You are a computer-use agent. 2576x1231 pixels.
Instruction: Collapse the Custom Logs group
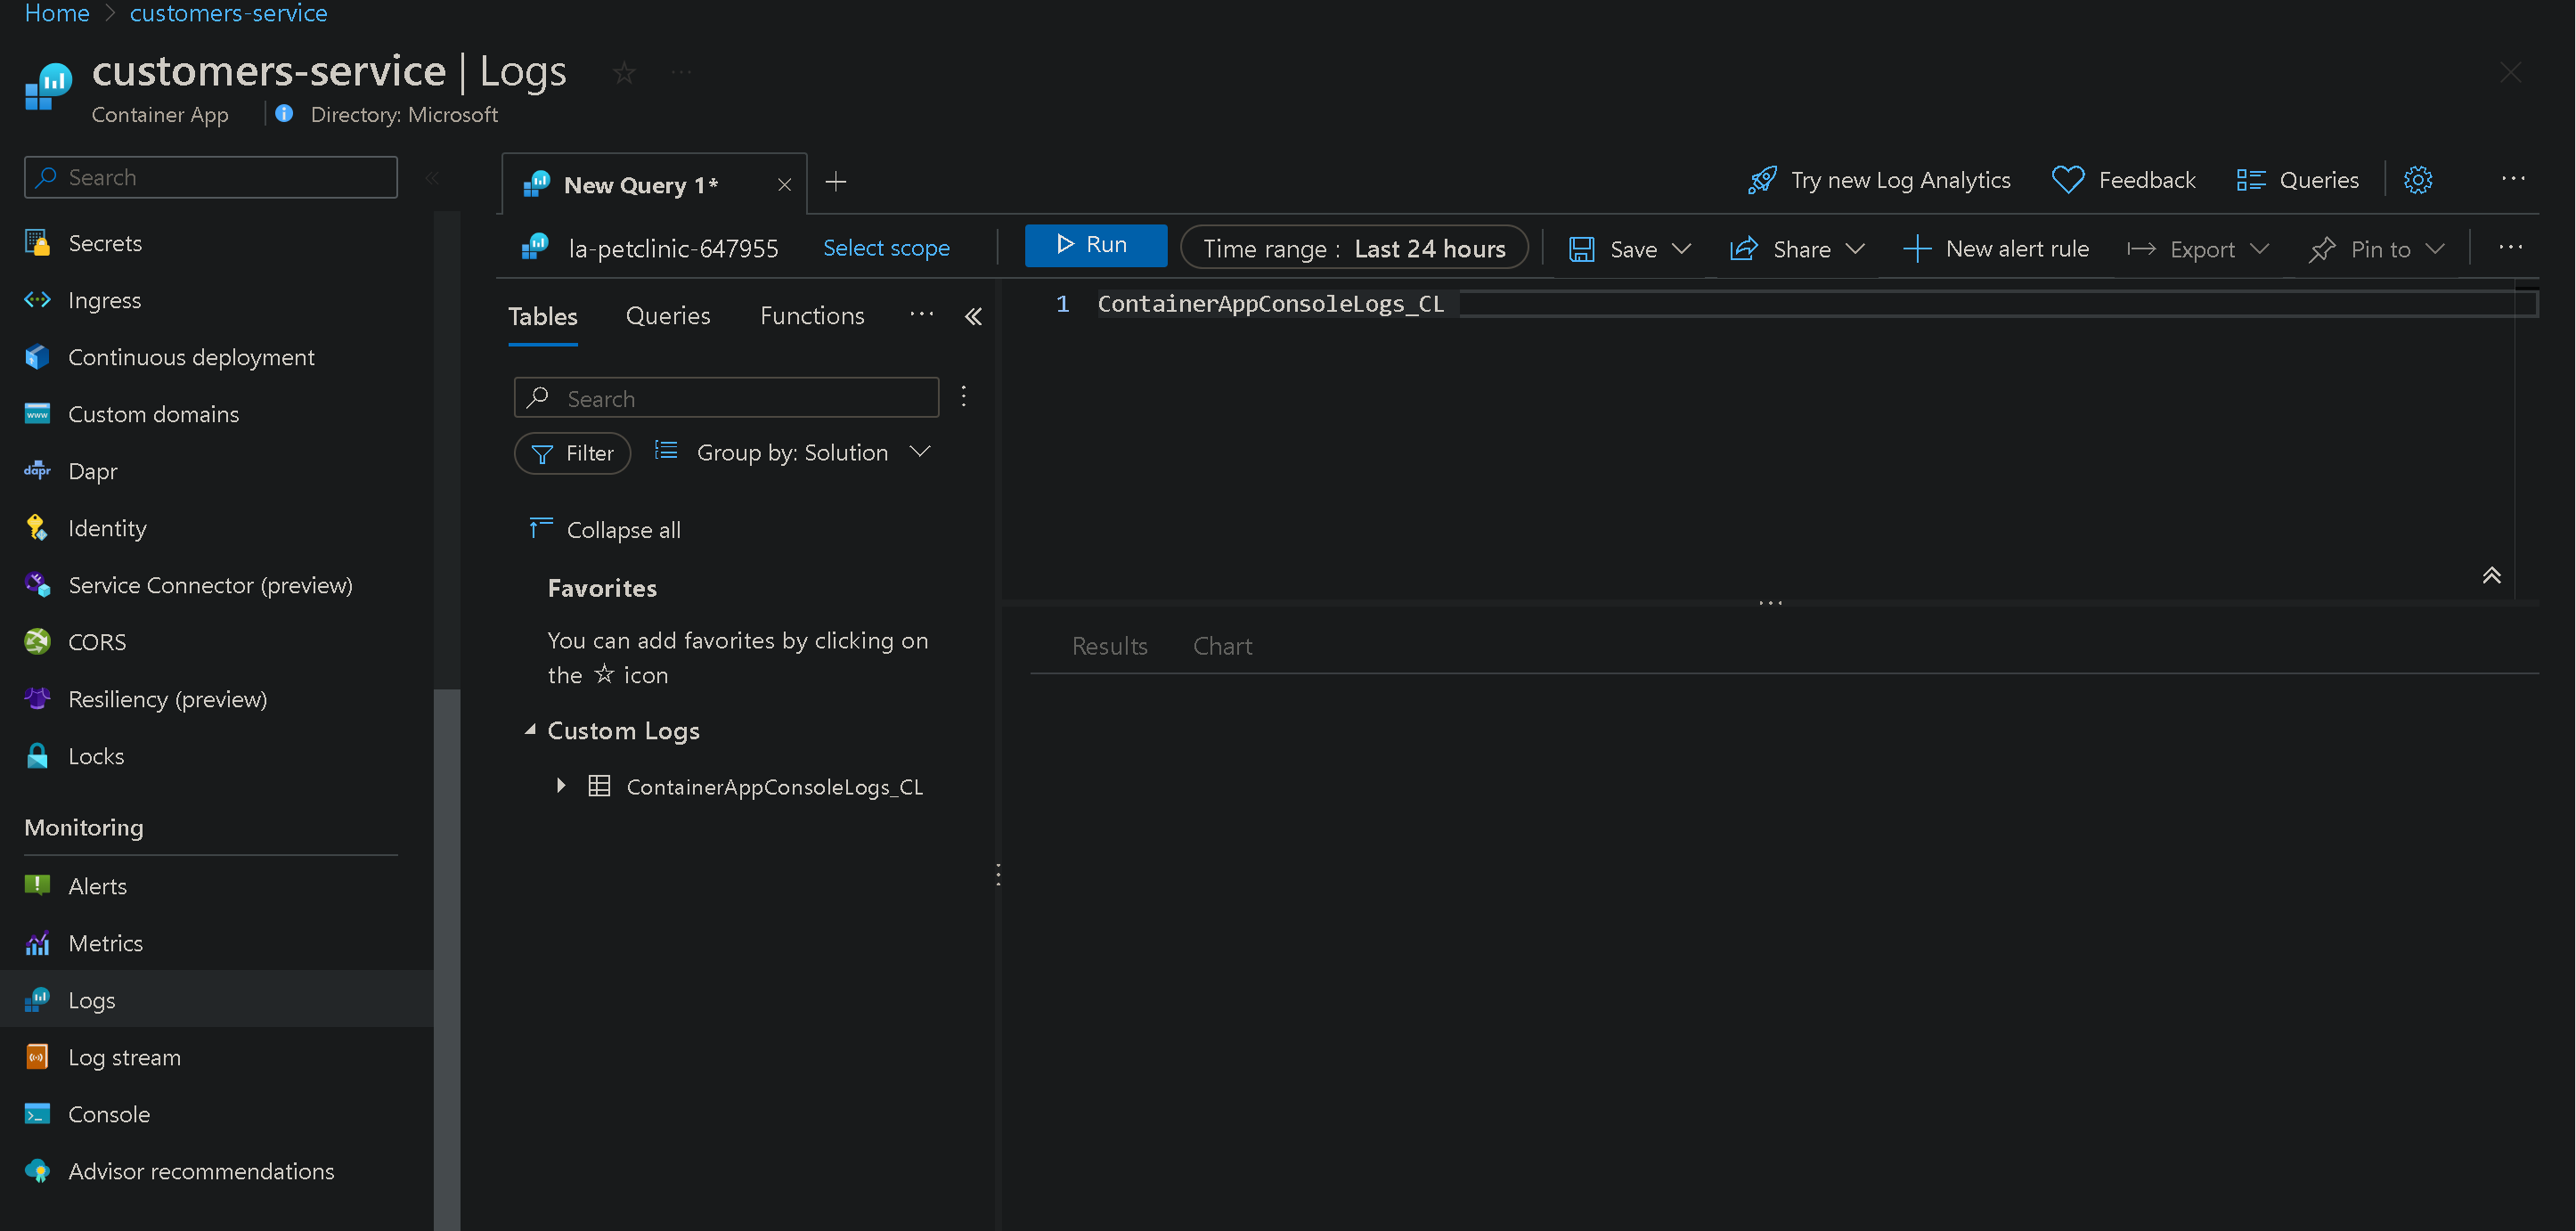click(530, 730)
